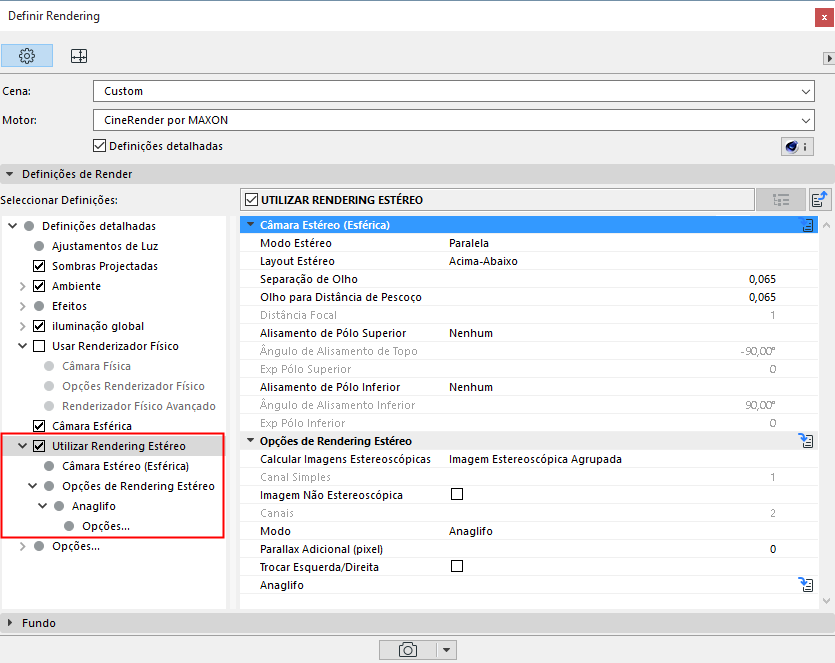The width and height of the screenshot is (835, 663).
Task: Toggle Utilizar Rendering Estéreo tree checkbox
Action: coord(39,446)
